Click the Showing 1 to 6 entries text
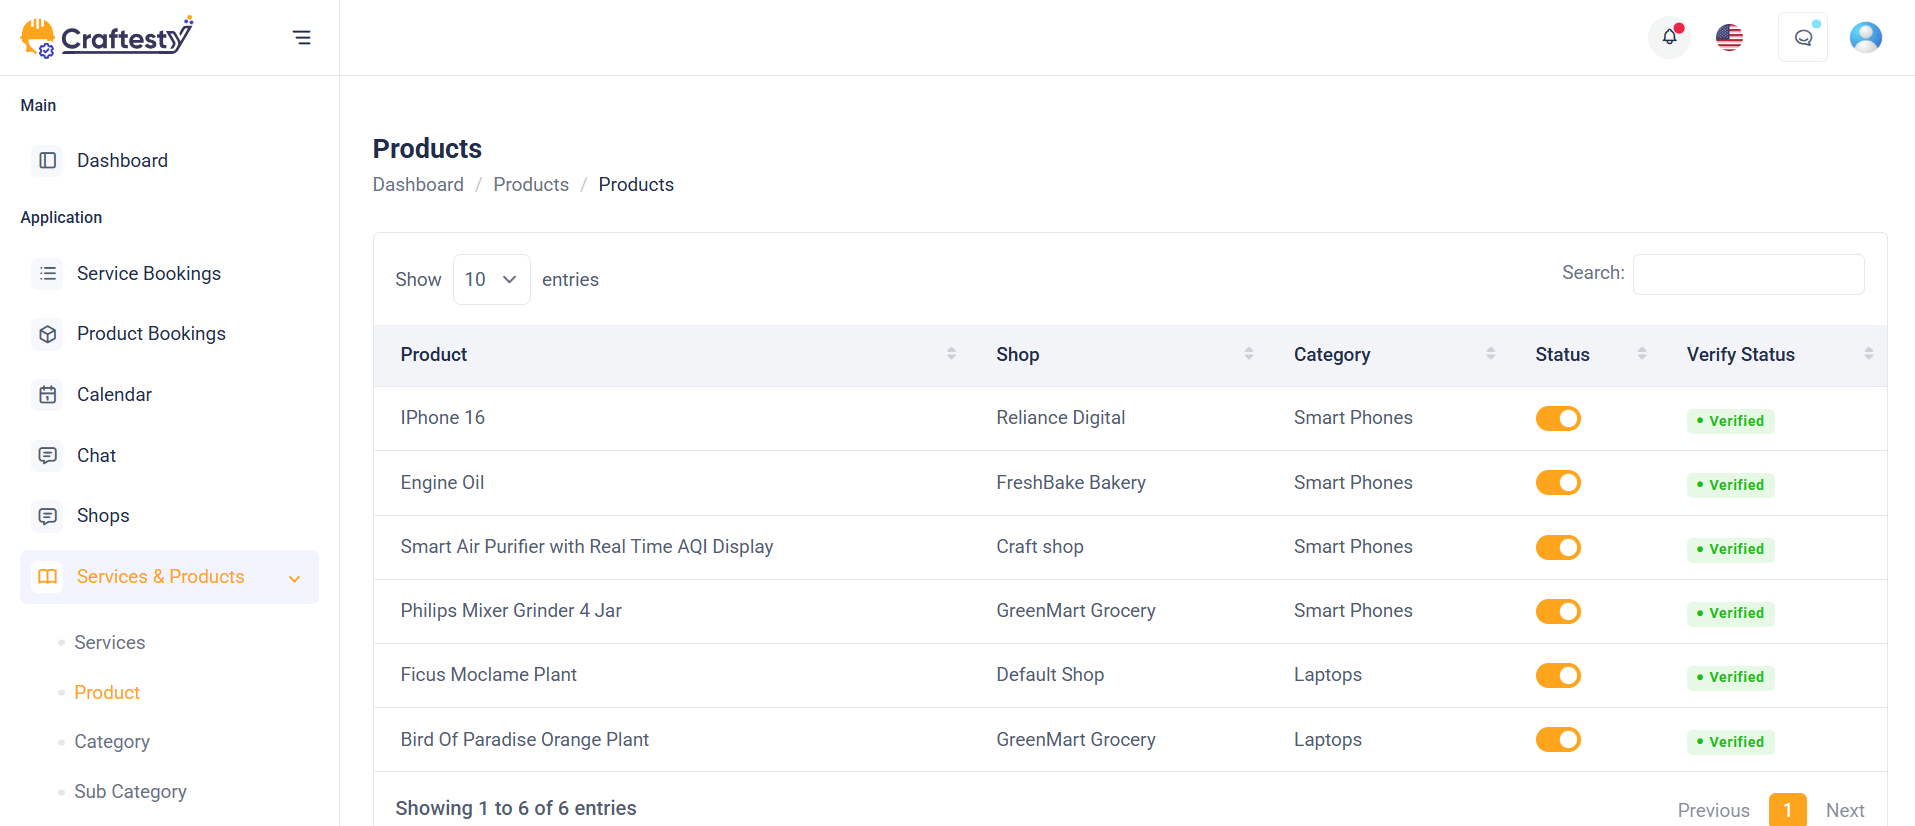The width and height of the screenshot is (1915, 826). tap(516, 808)
